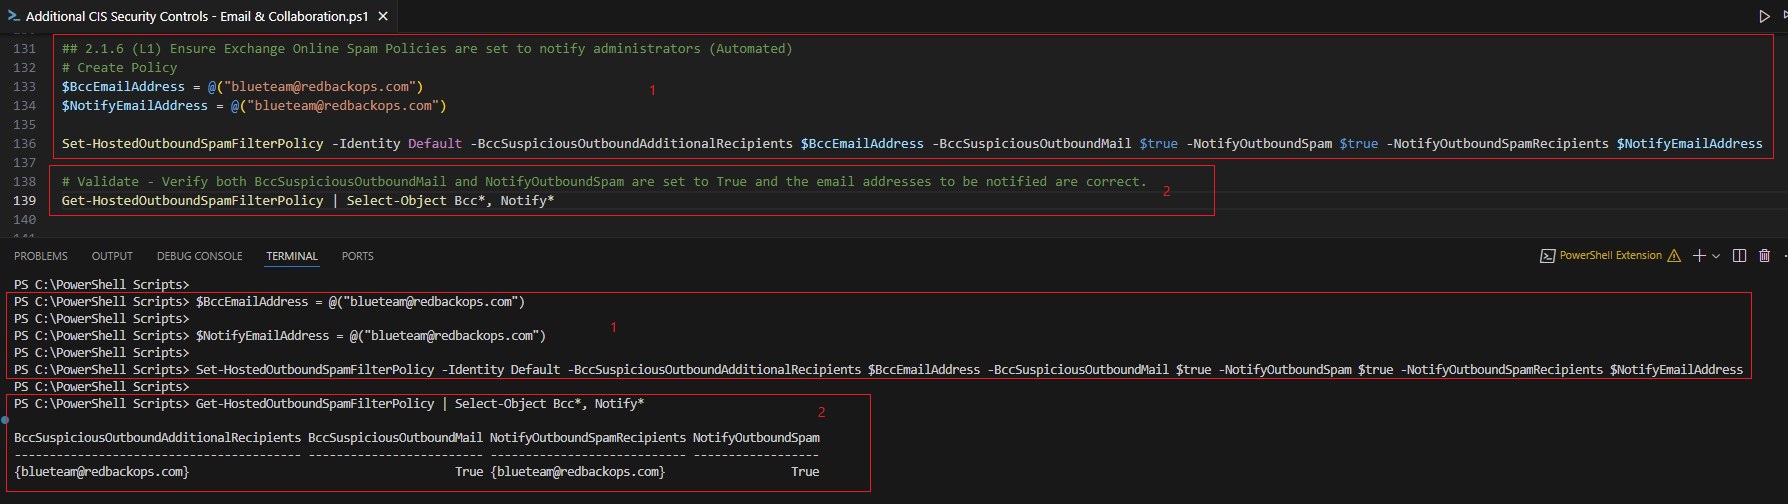1788x504 pixels.
Task: Click the '## 2.1.6 (L1) Ensure Exchange Online' comment
Action: click(427, 48)
